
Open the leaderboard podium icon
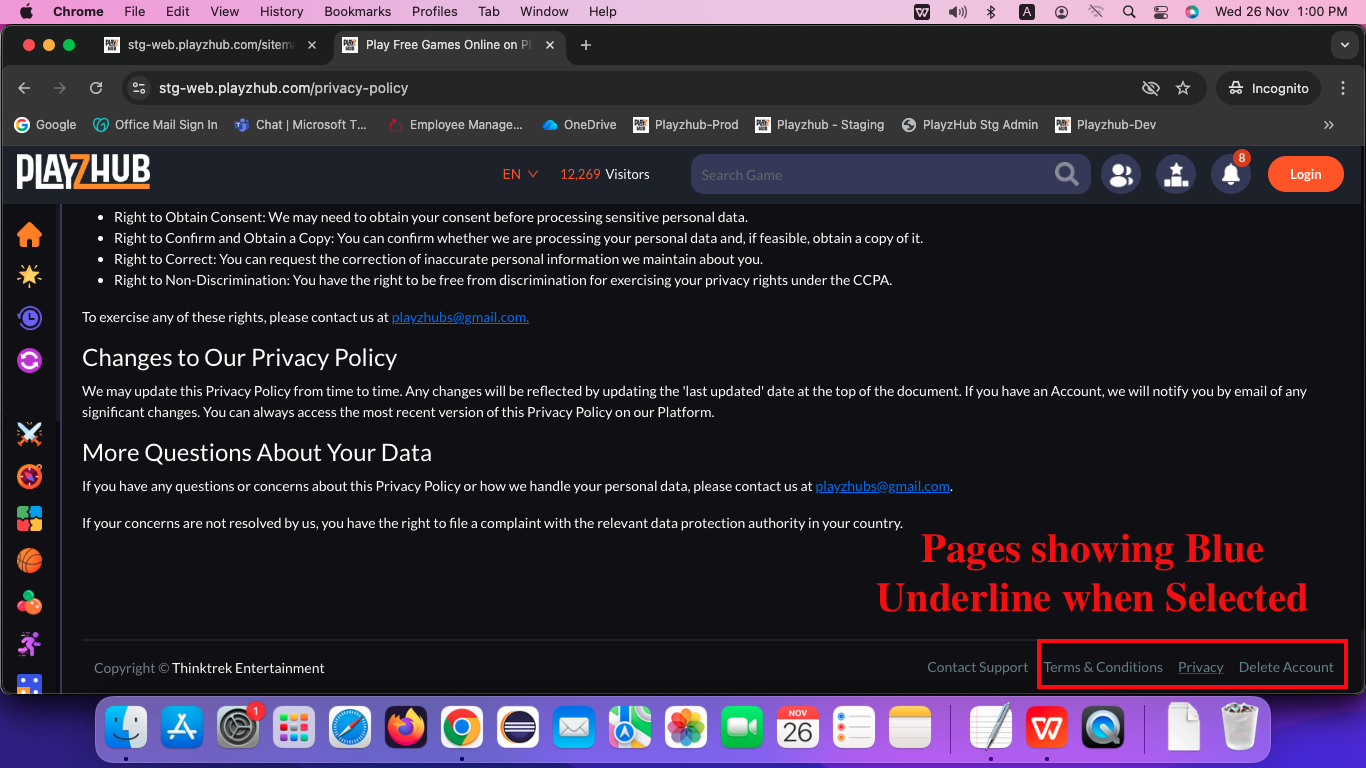coord(1176,174)
